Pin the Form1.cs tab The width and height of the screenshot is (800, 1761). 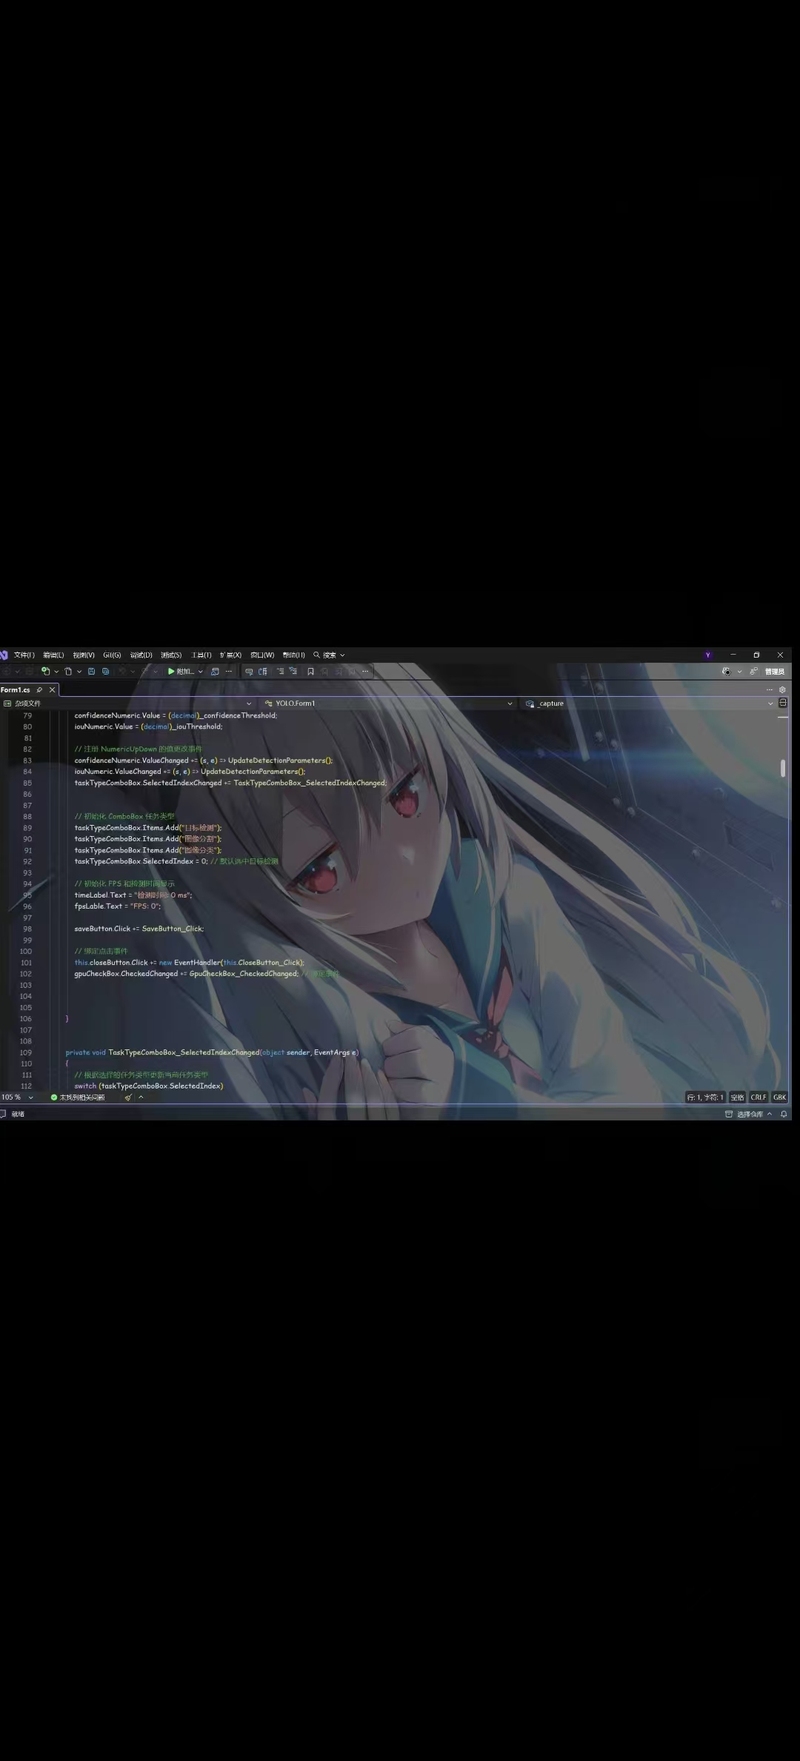coord(39,690)
